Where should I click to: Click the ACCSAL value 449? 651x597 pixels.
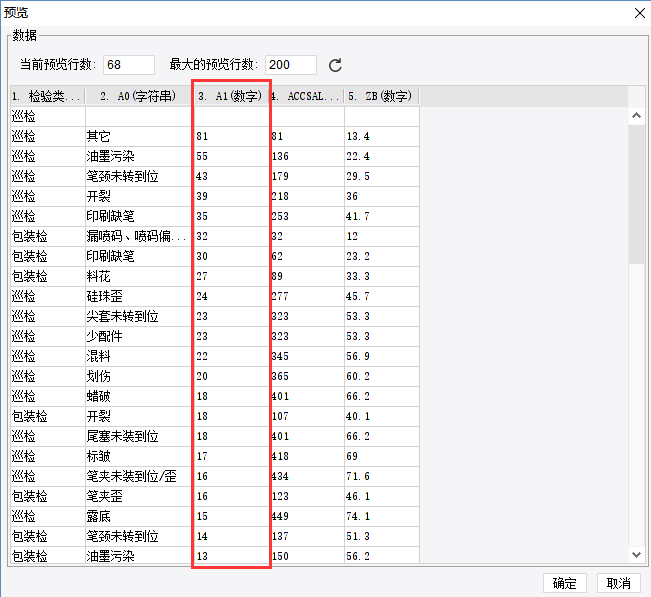coord(306,516)
